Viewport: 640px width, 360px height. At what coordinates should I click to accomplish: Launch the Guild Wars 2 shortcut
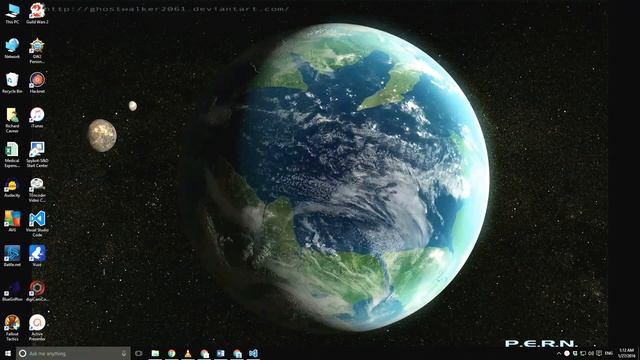(37, 13)
